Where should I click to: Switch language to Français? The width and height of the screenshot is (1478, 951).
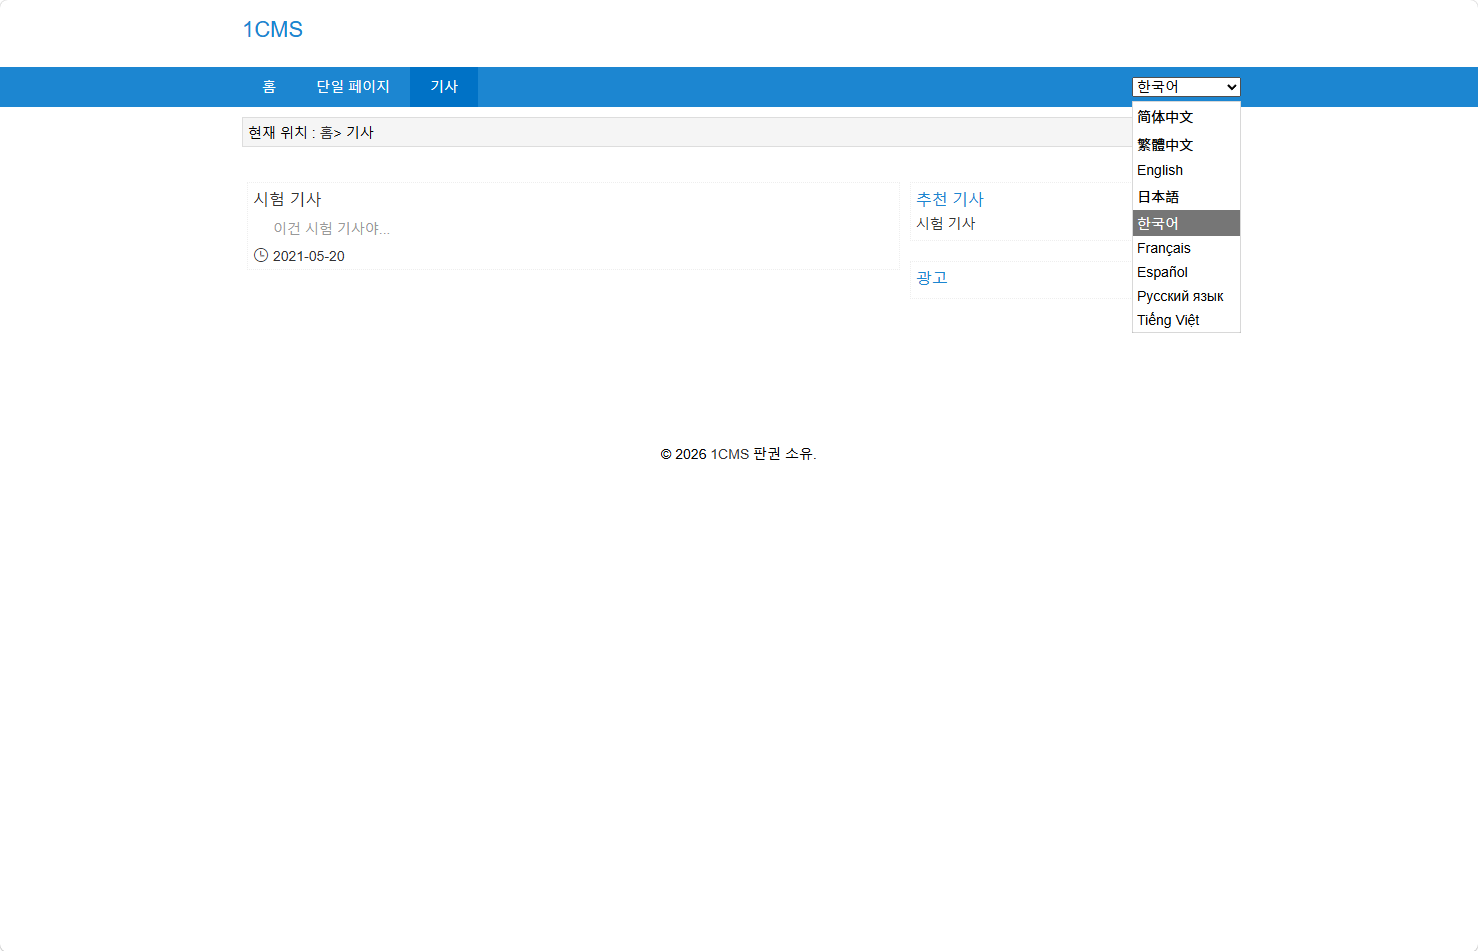click(1164, 248)
